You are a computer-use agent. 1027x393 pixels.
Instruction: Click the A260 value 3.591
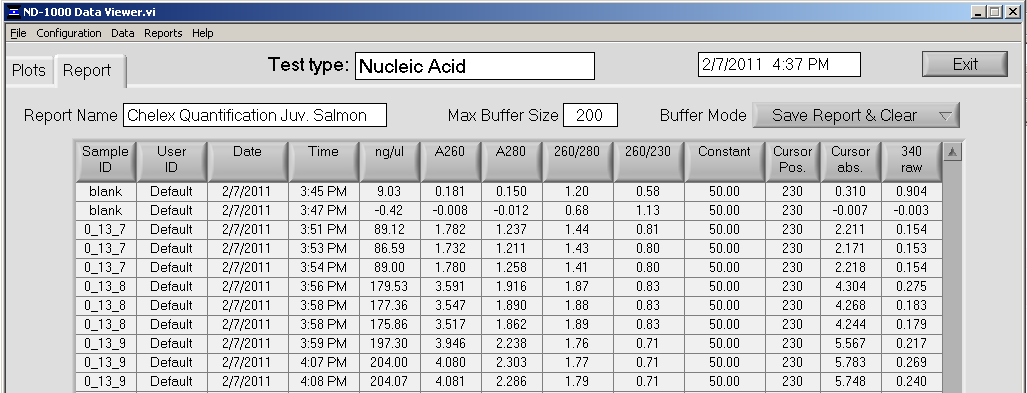click(451, 286)
